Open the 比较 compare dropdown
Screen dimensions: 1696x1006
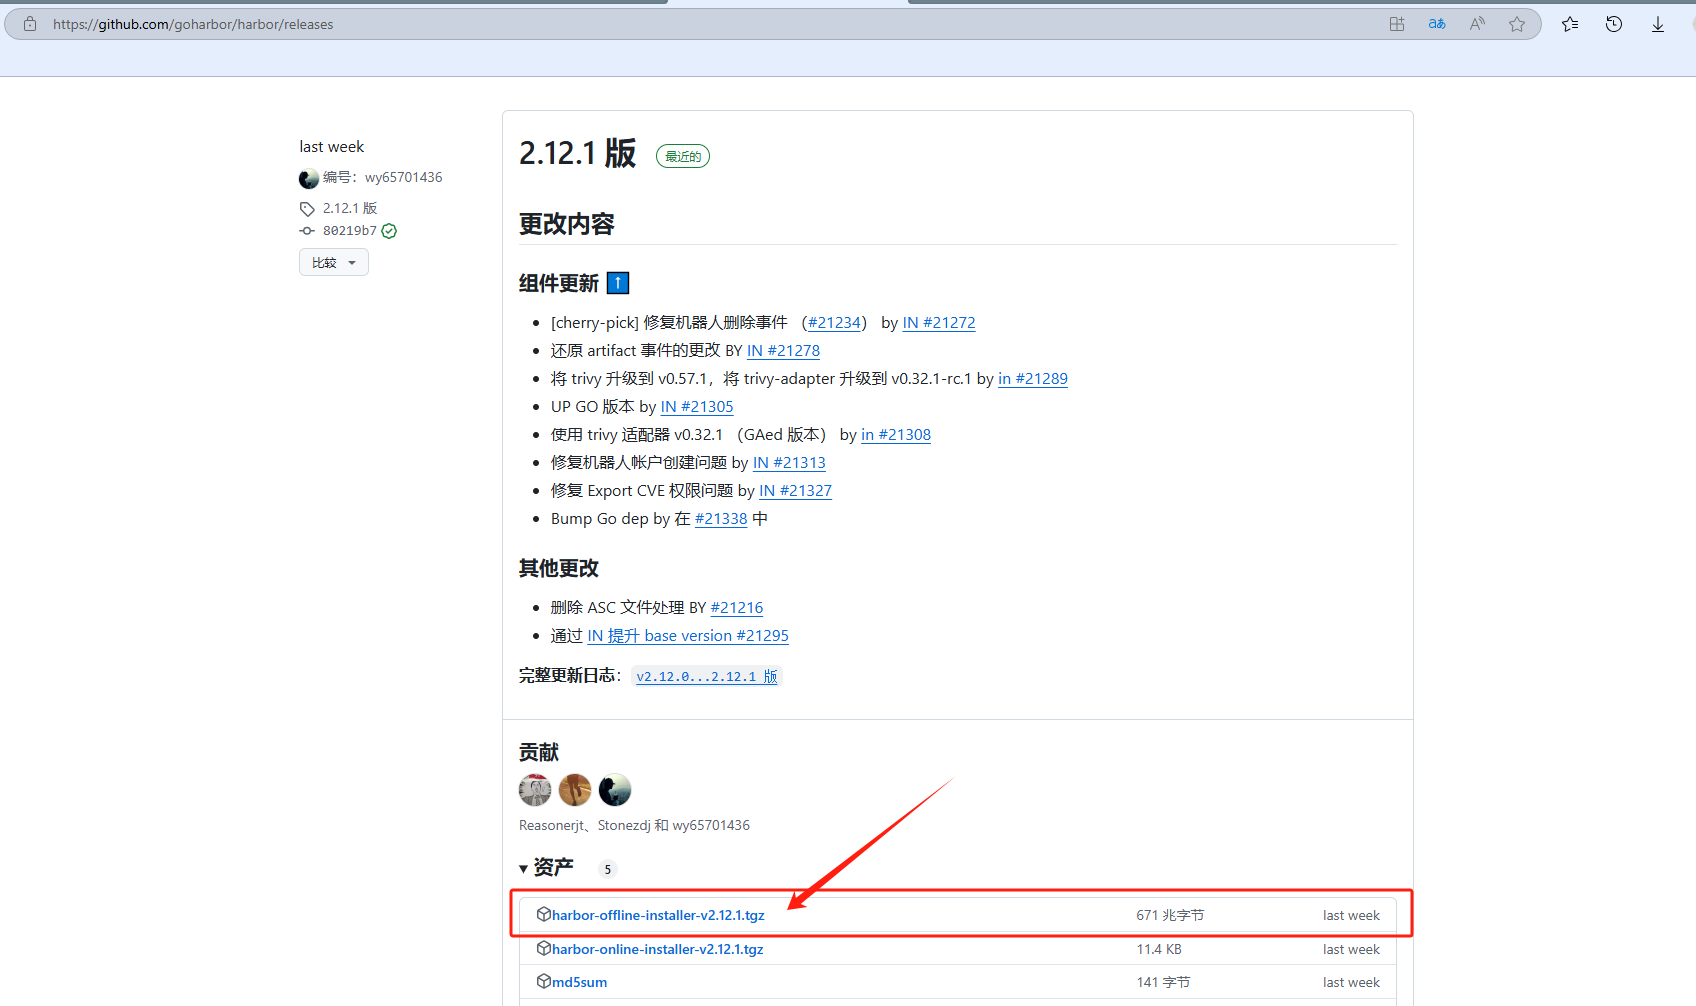click(334, 262)
